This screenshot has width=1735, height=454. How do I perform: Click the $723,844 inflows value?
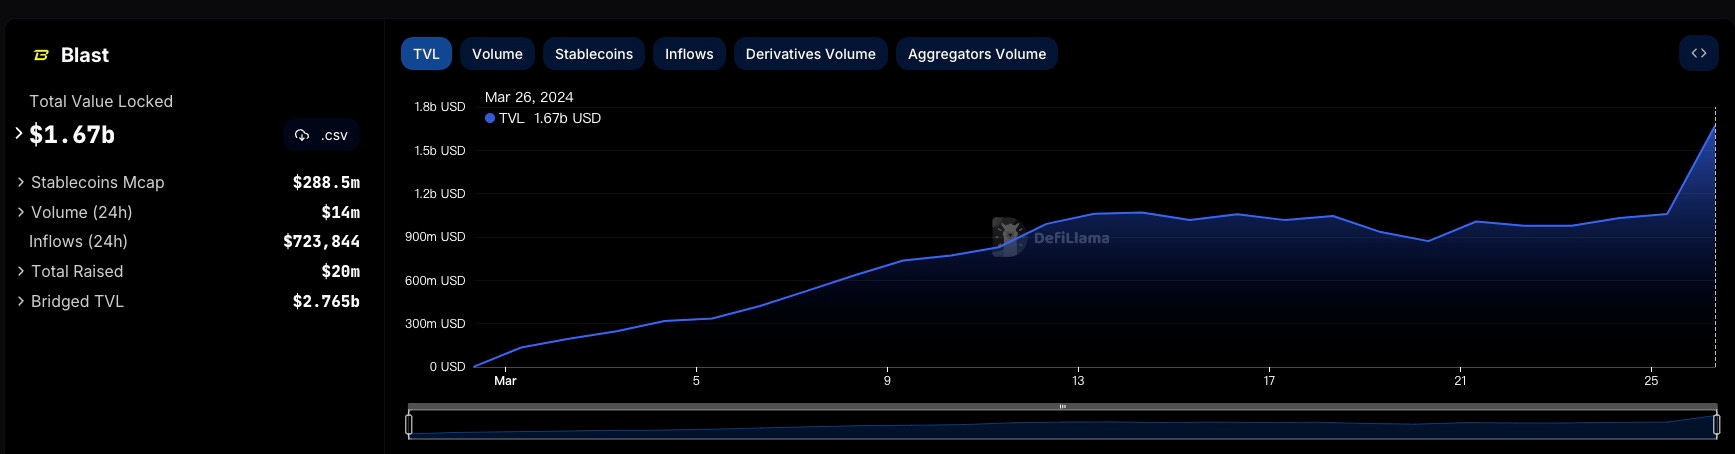tap(321, 241)
